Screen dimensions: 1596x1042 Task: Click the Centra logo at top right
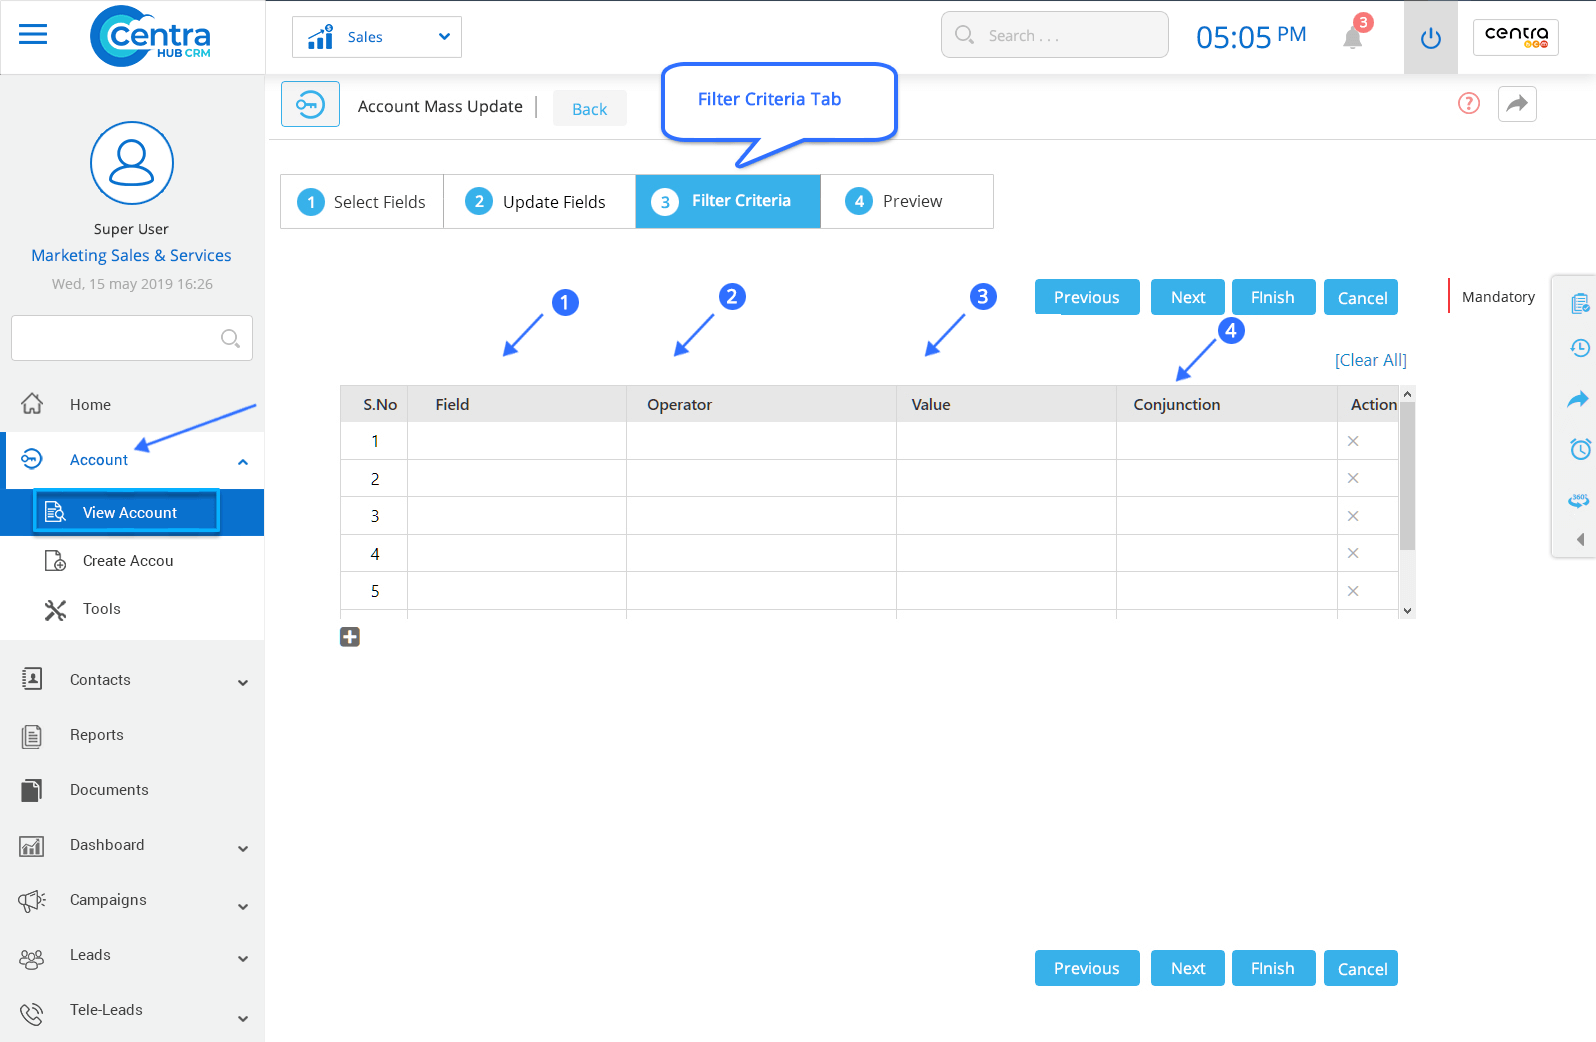1516,37
